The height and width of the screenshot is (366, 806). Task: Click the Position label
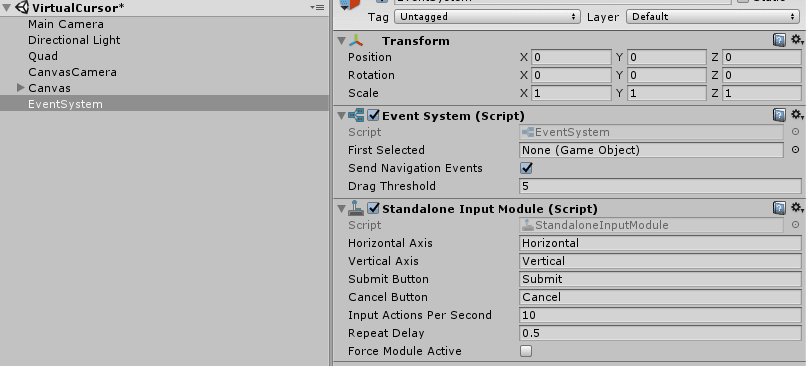tap(370, 57)
